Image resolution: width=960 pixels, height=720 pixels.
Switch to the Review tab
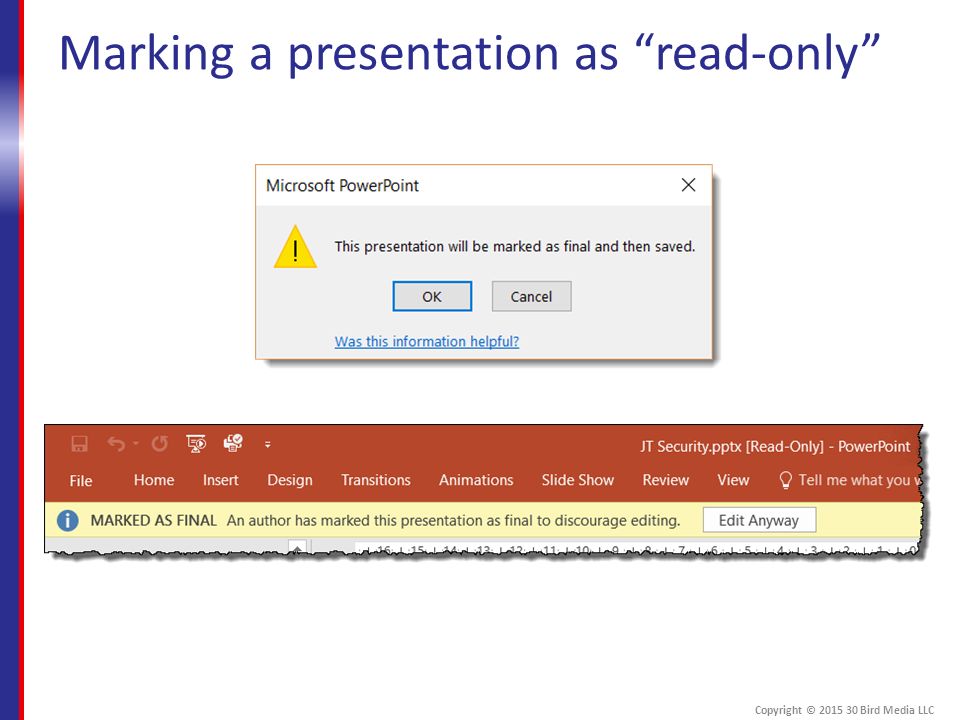point(666,480)
